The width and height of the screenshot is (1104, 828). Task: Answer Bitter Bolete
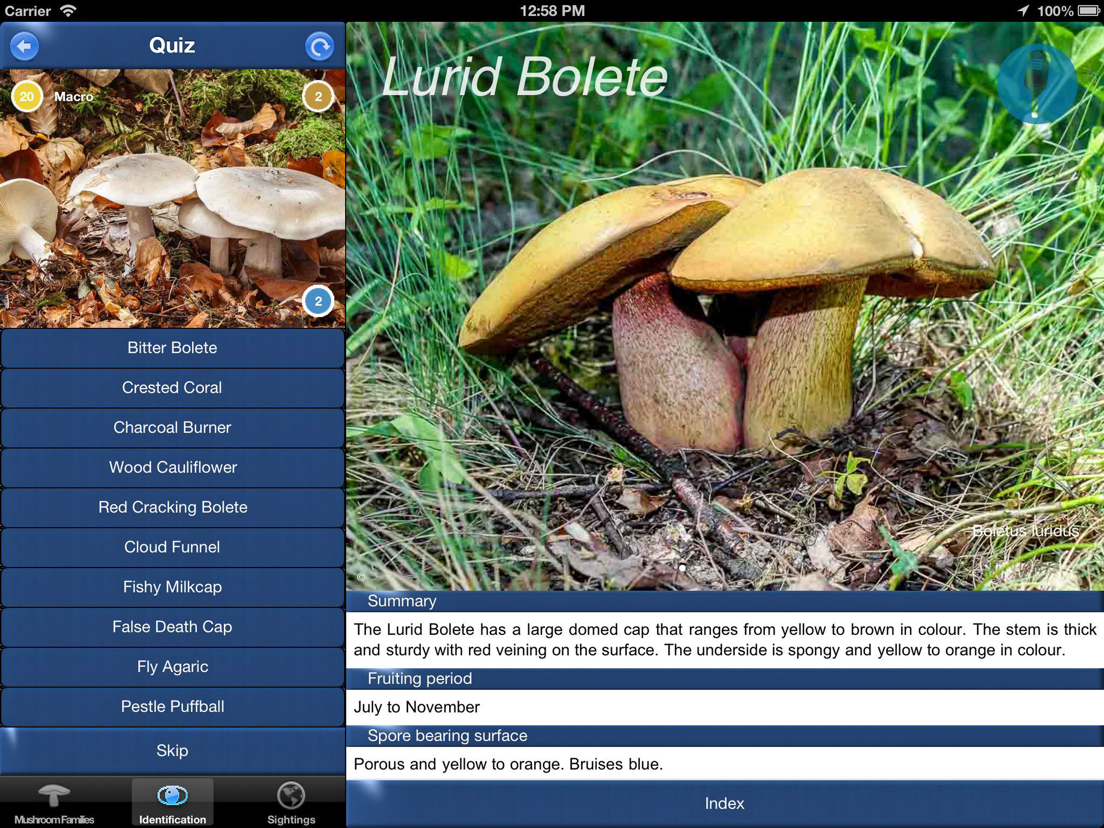coord(172,348)
